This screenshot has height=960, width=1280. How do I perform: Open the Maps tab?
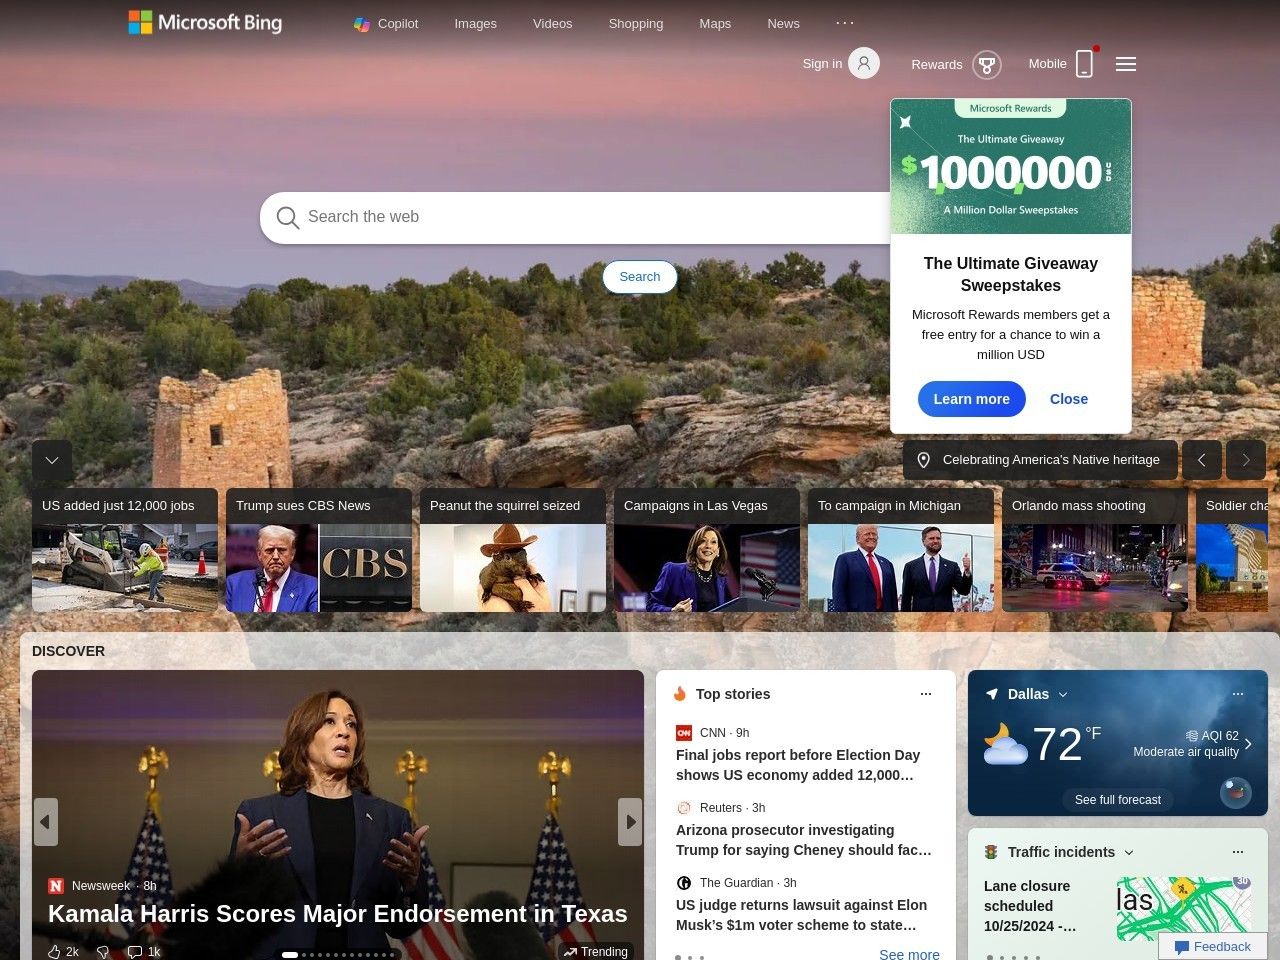(715, 24)
